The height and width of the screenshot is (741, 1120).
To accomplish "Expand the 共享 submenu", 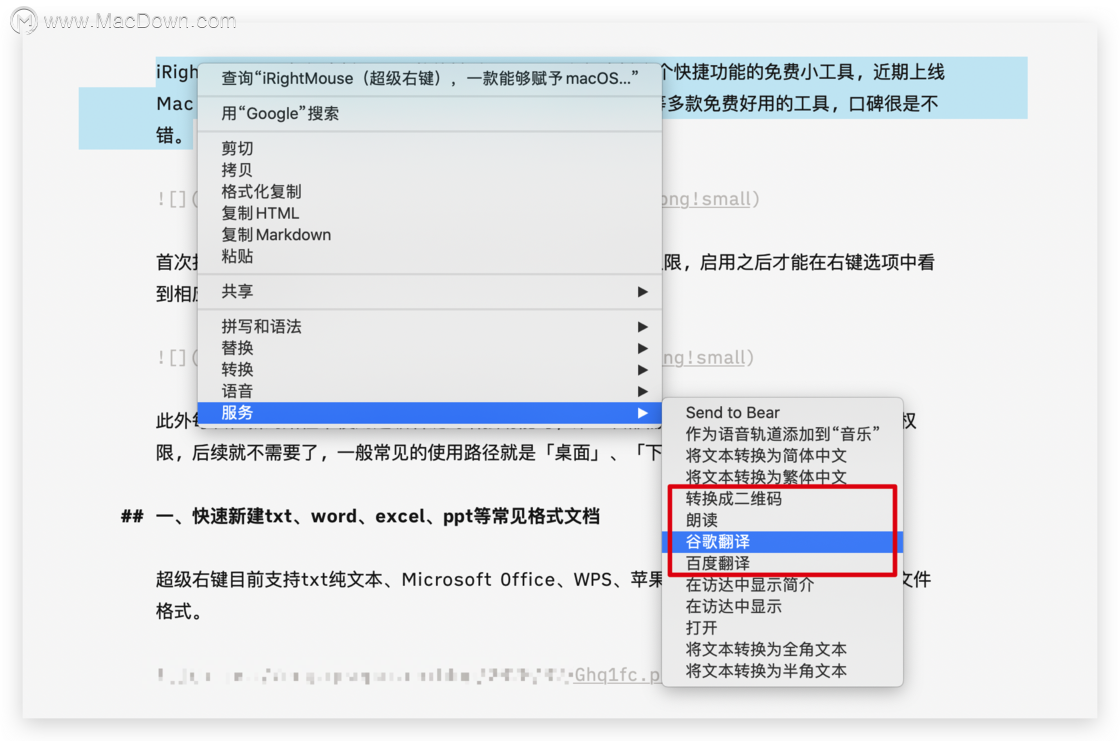I will tap(429, 292).
